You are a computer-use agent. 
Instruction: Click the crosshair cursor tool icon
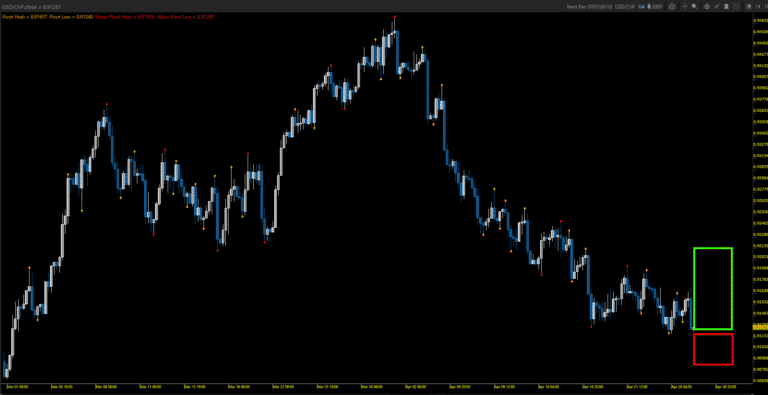(685, 6)
